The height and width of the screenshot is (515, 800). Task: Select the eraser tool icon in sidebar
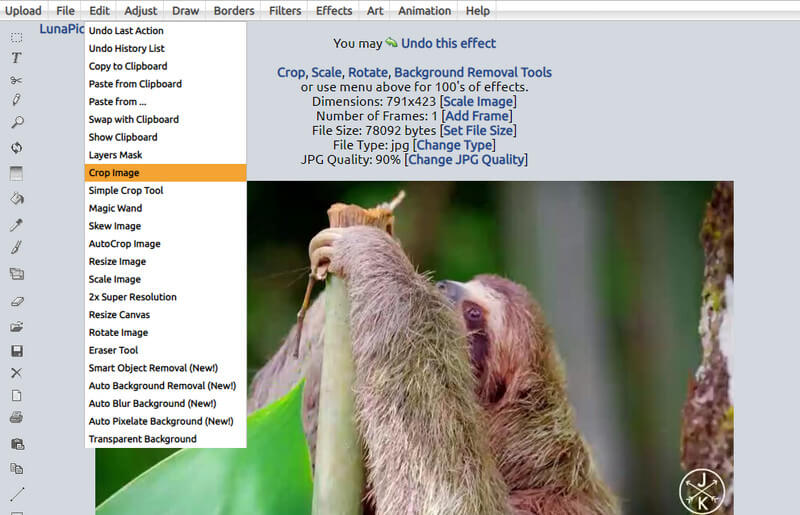coord(17,301)
